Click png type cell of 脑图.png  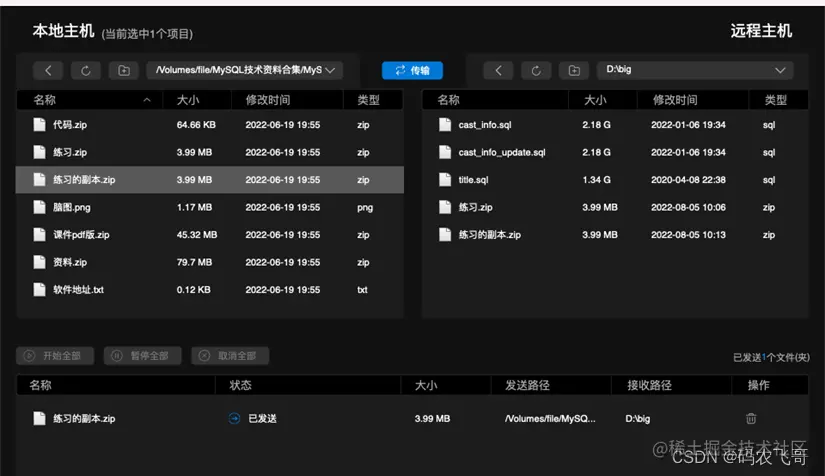[x=365, y=207]
